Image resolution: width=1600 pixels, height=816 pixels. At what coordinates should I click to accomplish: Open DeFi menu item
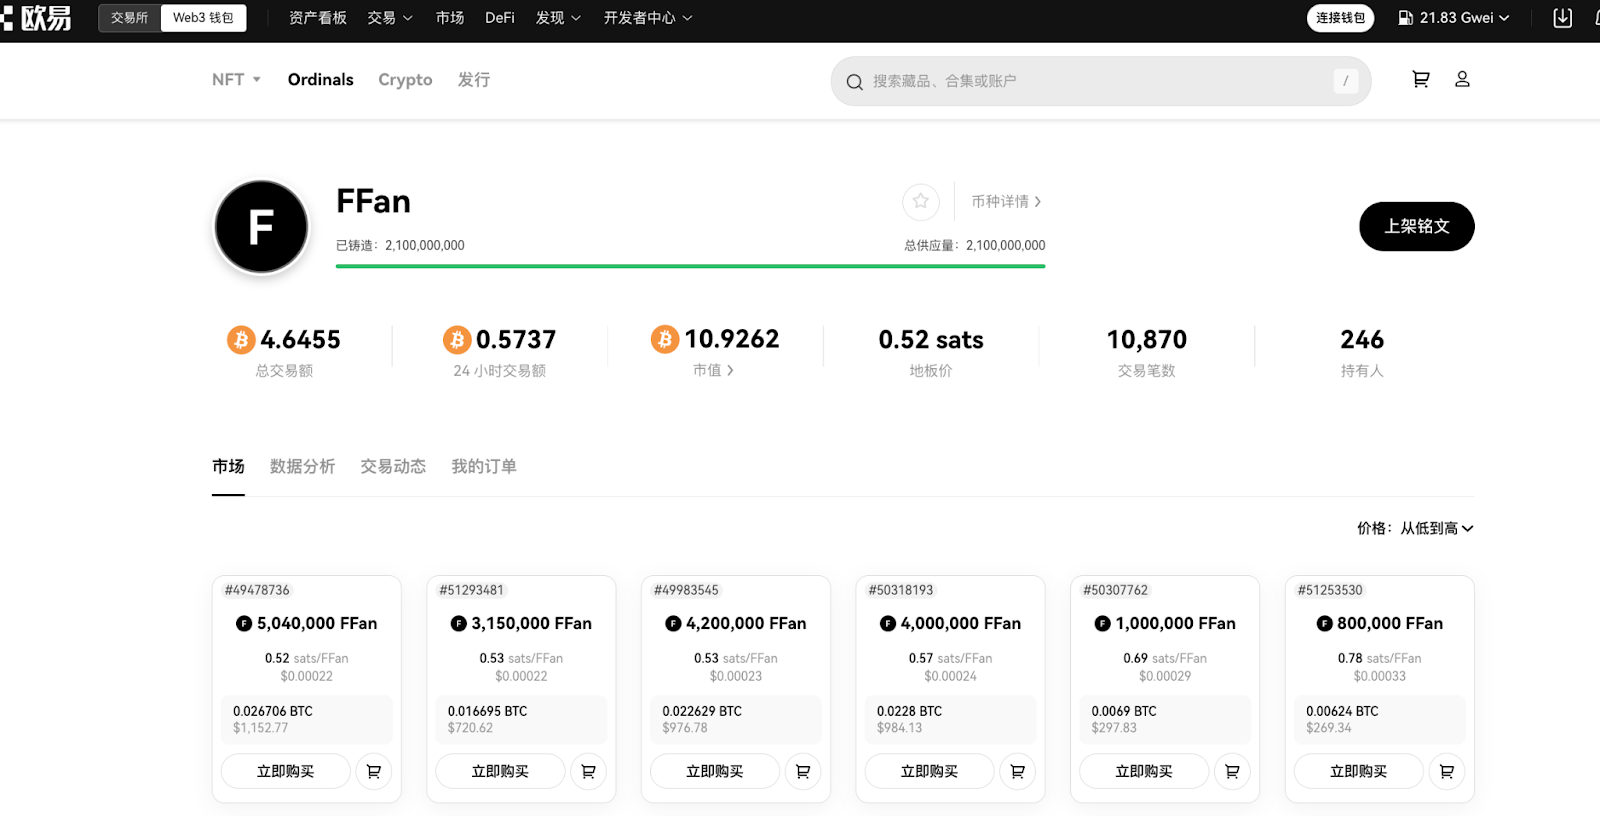500,18
